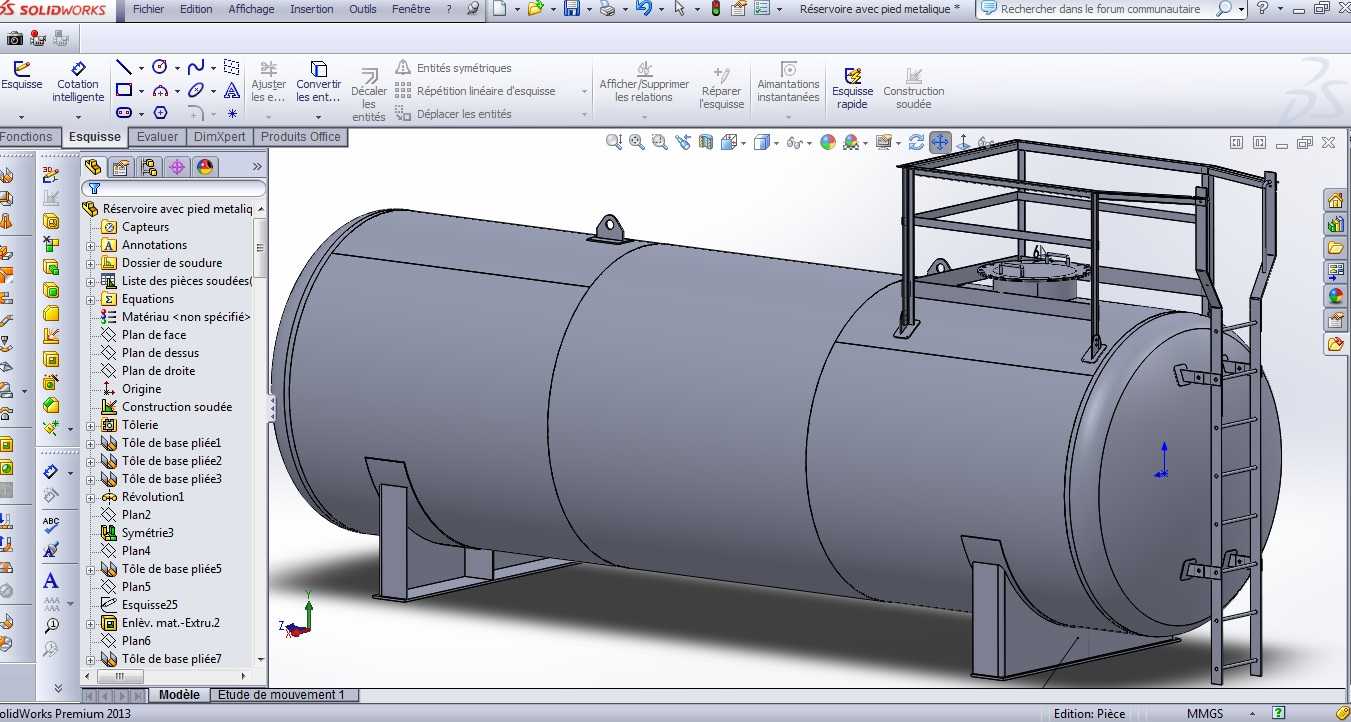Click the feature tree filter field
The height and width of the screenshot is (722, 1351).
click(x=173, y=188)
